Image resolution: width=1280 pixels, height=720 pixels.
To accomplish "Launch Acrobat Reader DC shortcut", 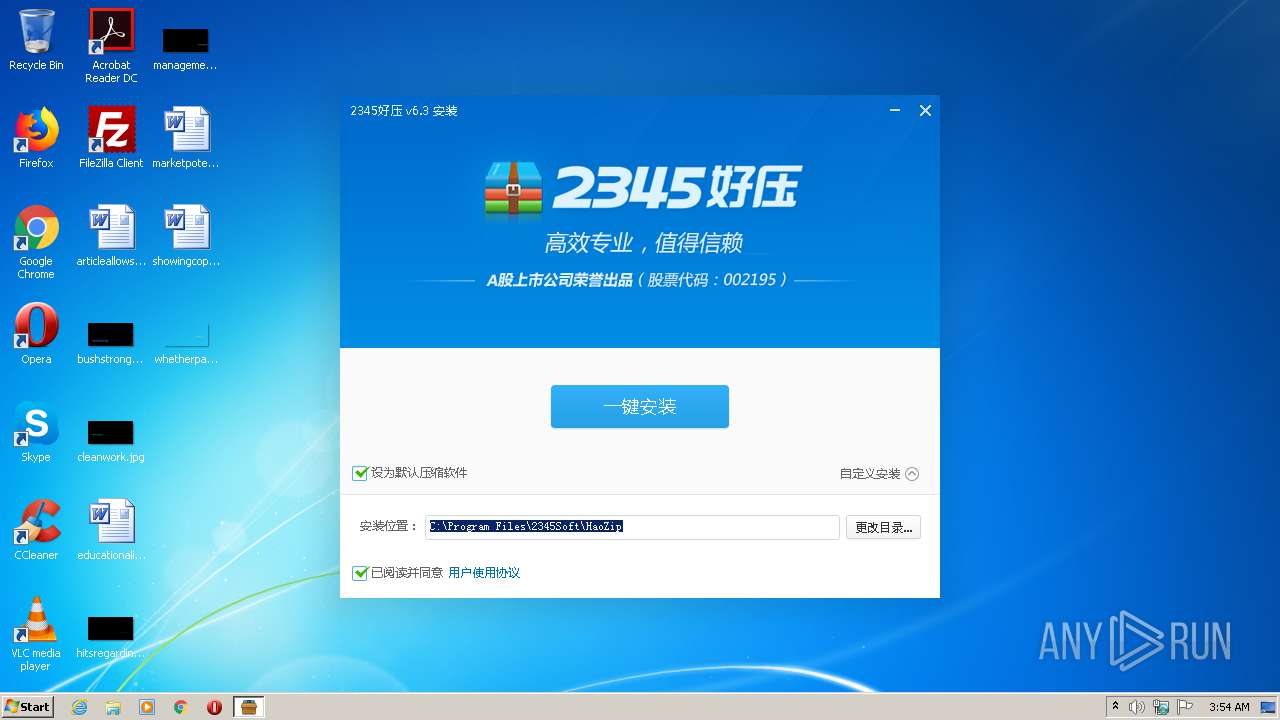I will coord(111,46).
